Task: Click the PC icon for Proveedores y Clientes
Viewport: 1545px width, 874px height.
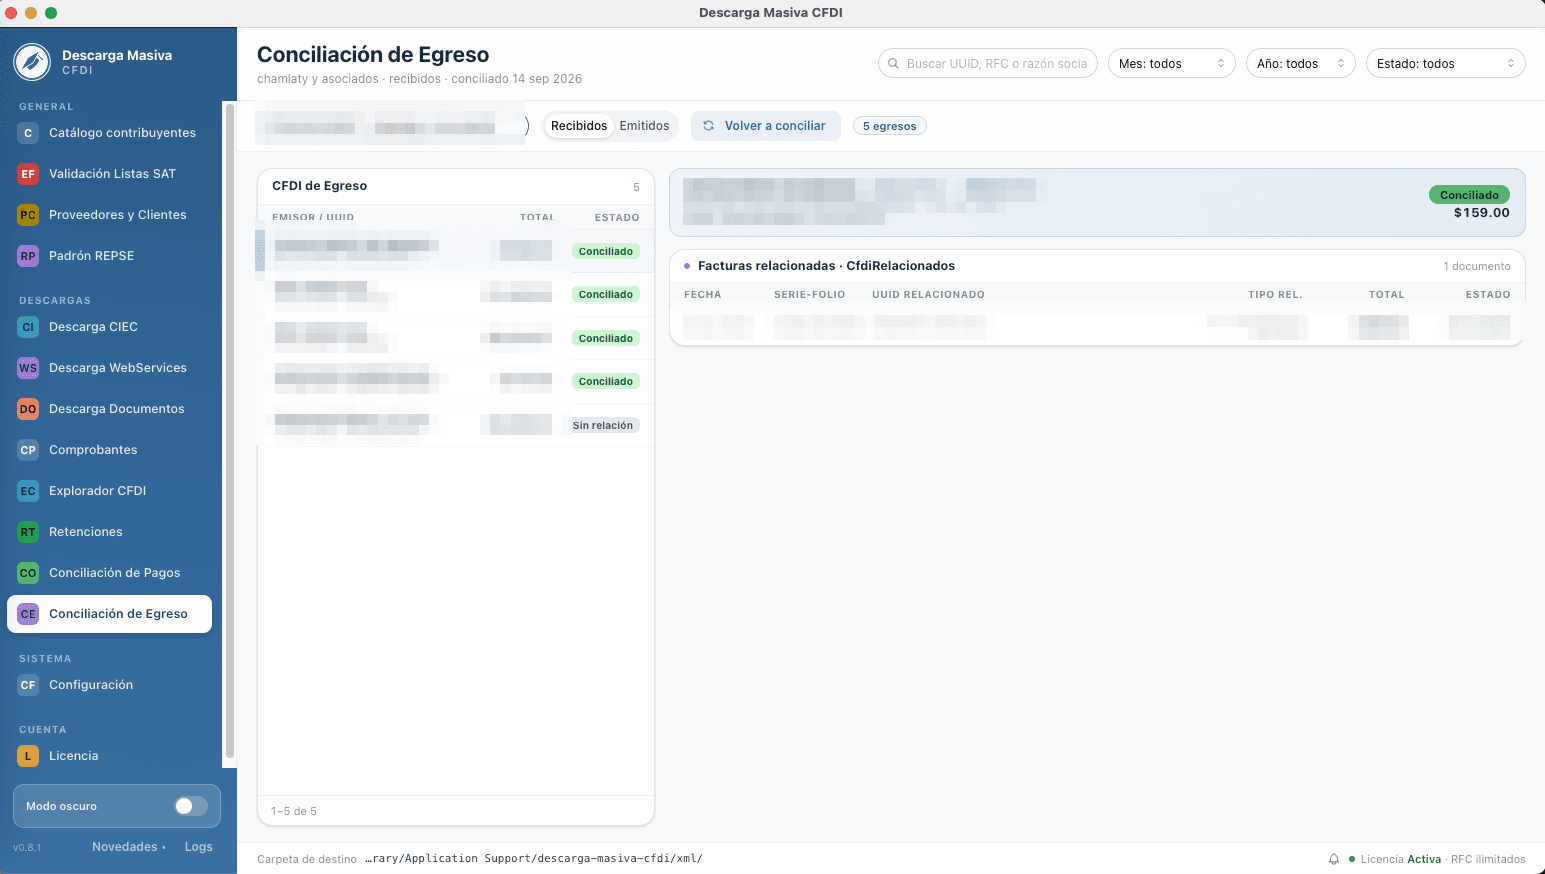Action: click(x=28, y=215)
